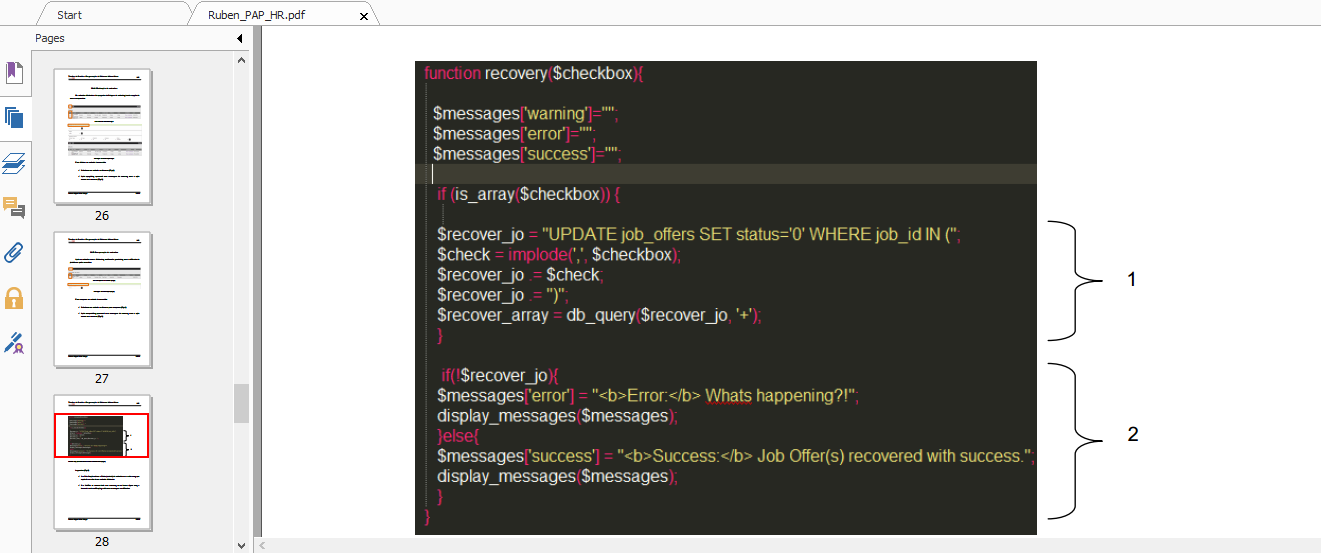
Task: Open the Security lock panel icon
Action: point(14,298)
